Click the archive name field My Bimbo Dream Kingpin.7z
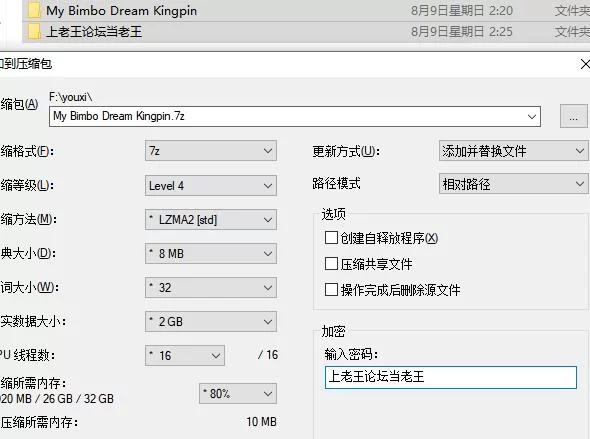Image resolution: width=590 pixels, height=439 pixels. click(295, 117)
